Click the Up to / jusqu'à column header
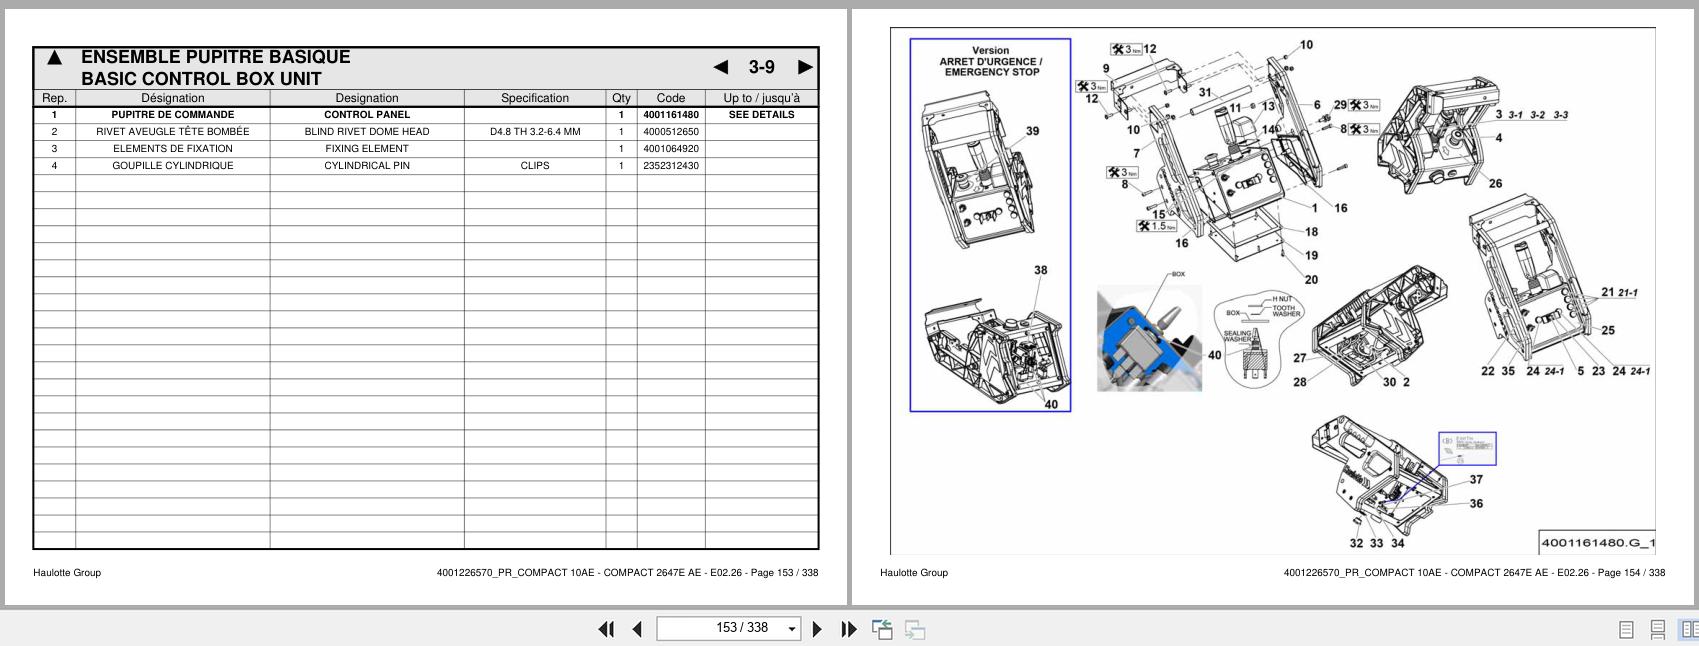1699x646 pixels. tap(762, 98)
